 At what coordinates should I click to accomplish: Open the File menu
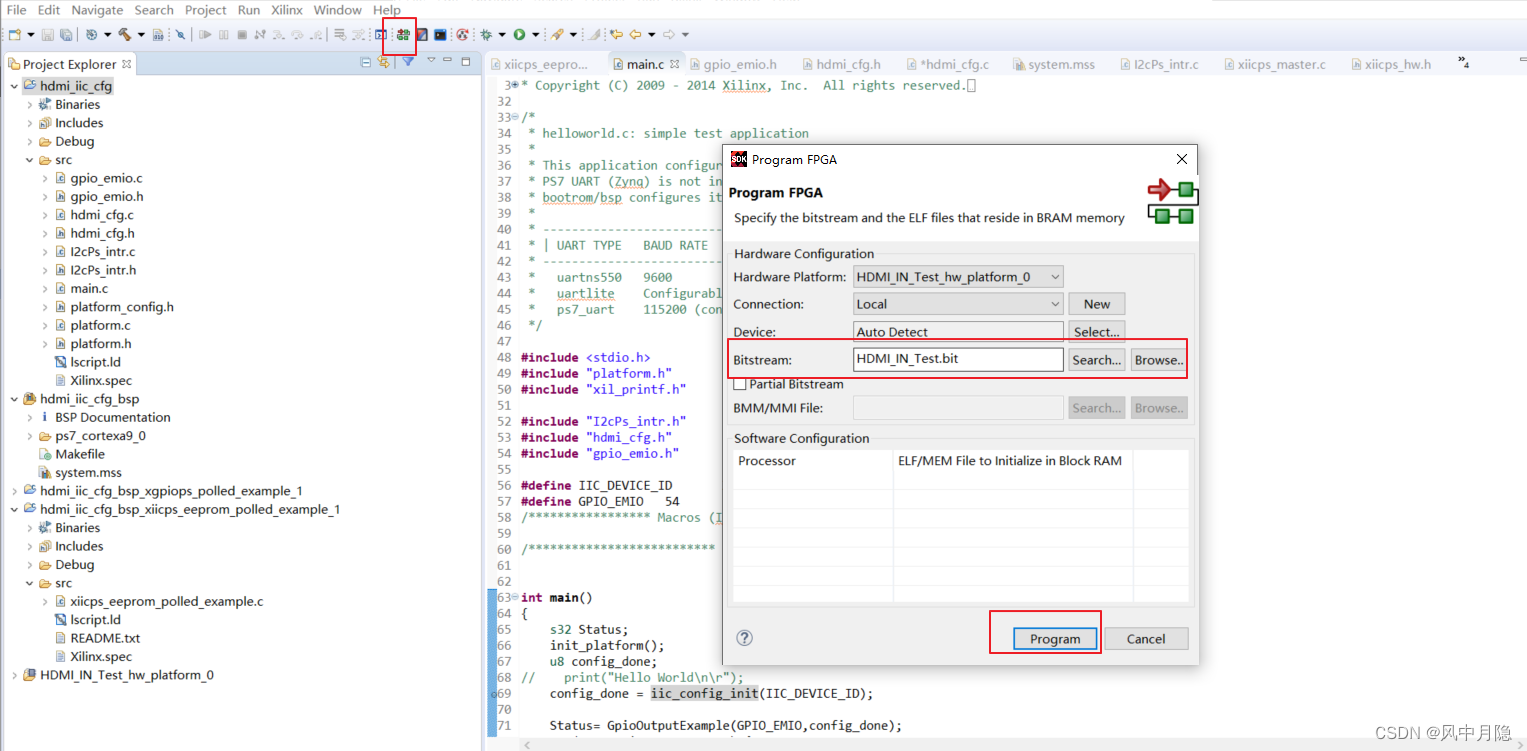pyautogui.click(x=16, y=10)
